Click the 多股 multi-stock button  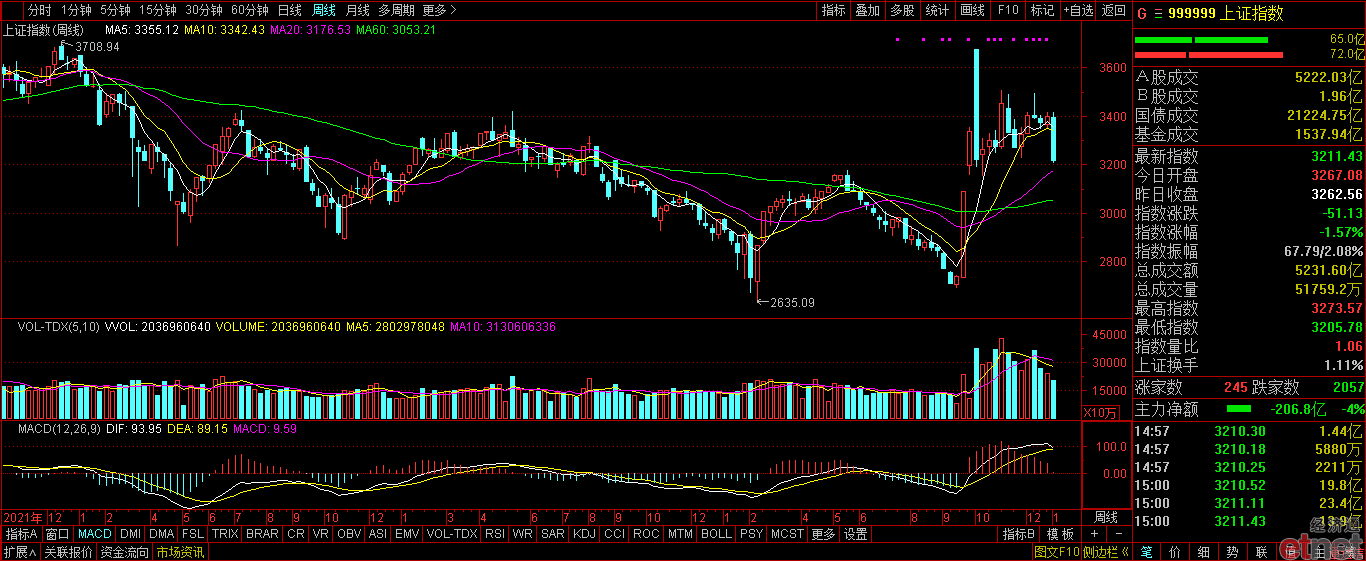pyautogui.click(x=902, y=10)
